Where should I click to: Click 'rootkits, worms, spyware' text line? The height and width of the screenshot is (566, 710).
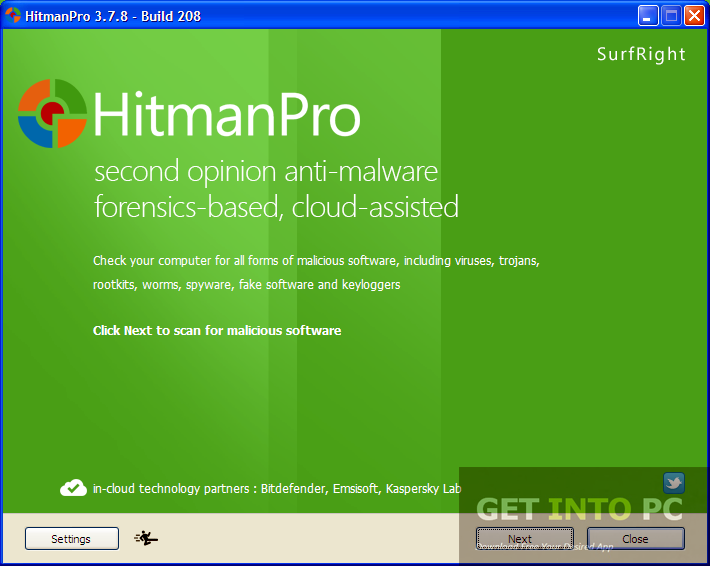point(246,285)
